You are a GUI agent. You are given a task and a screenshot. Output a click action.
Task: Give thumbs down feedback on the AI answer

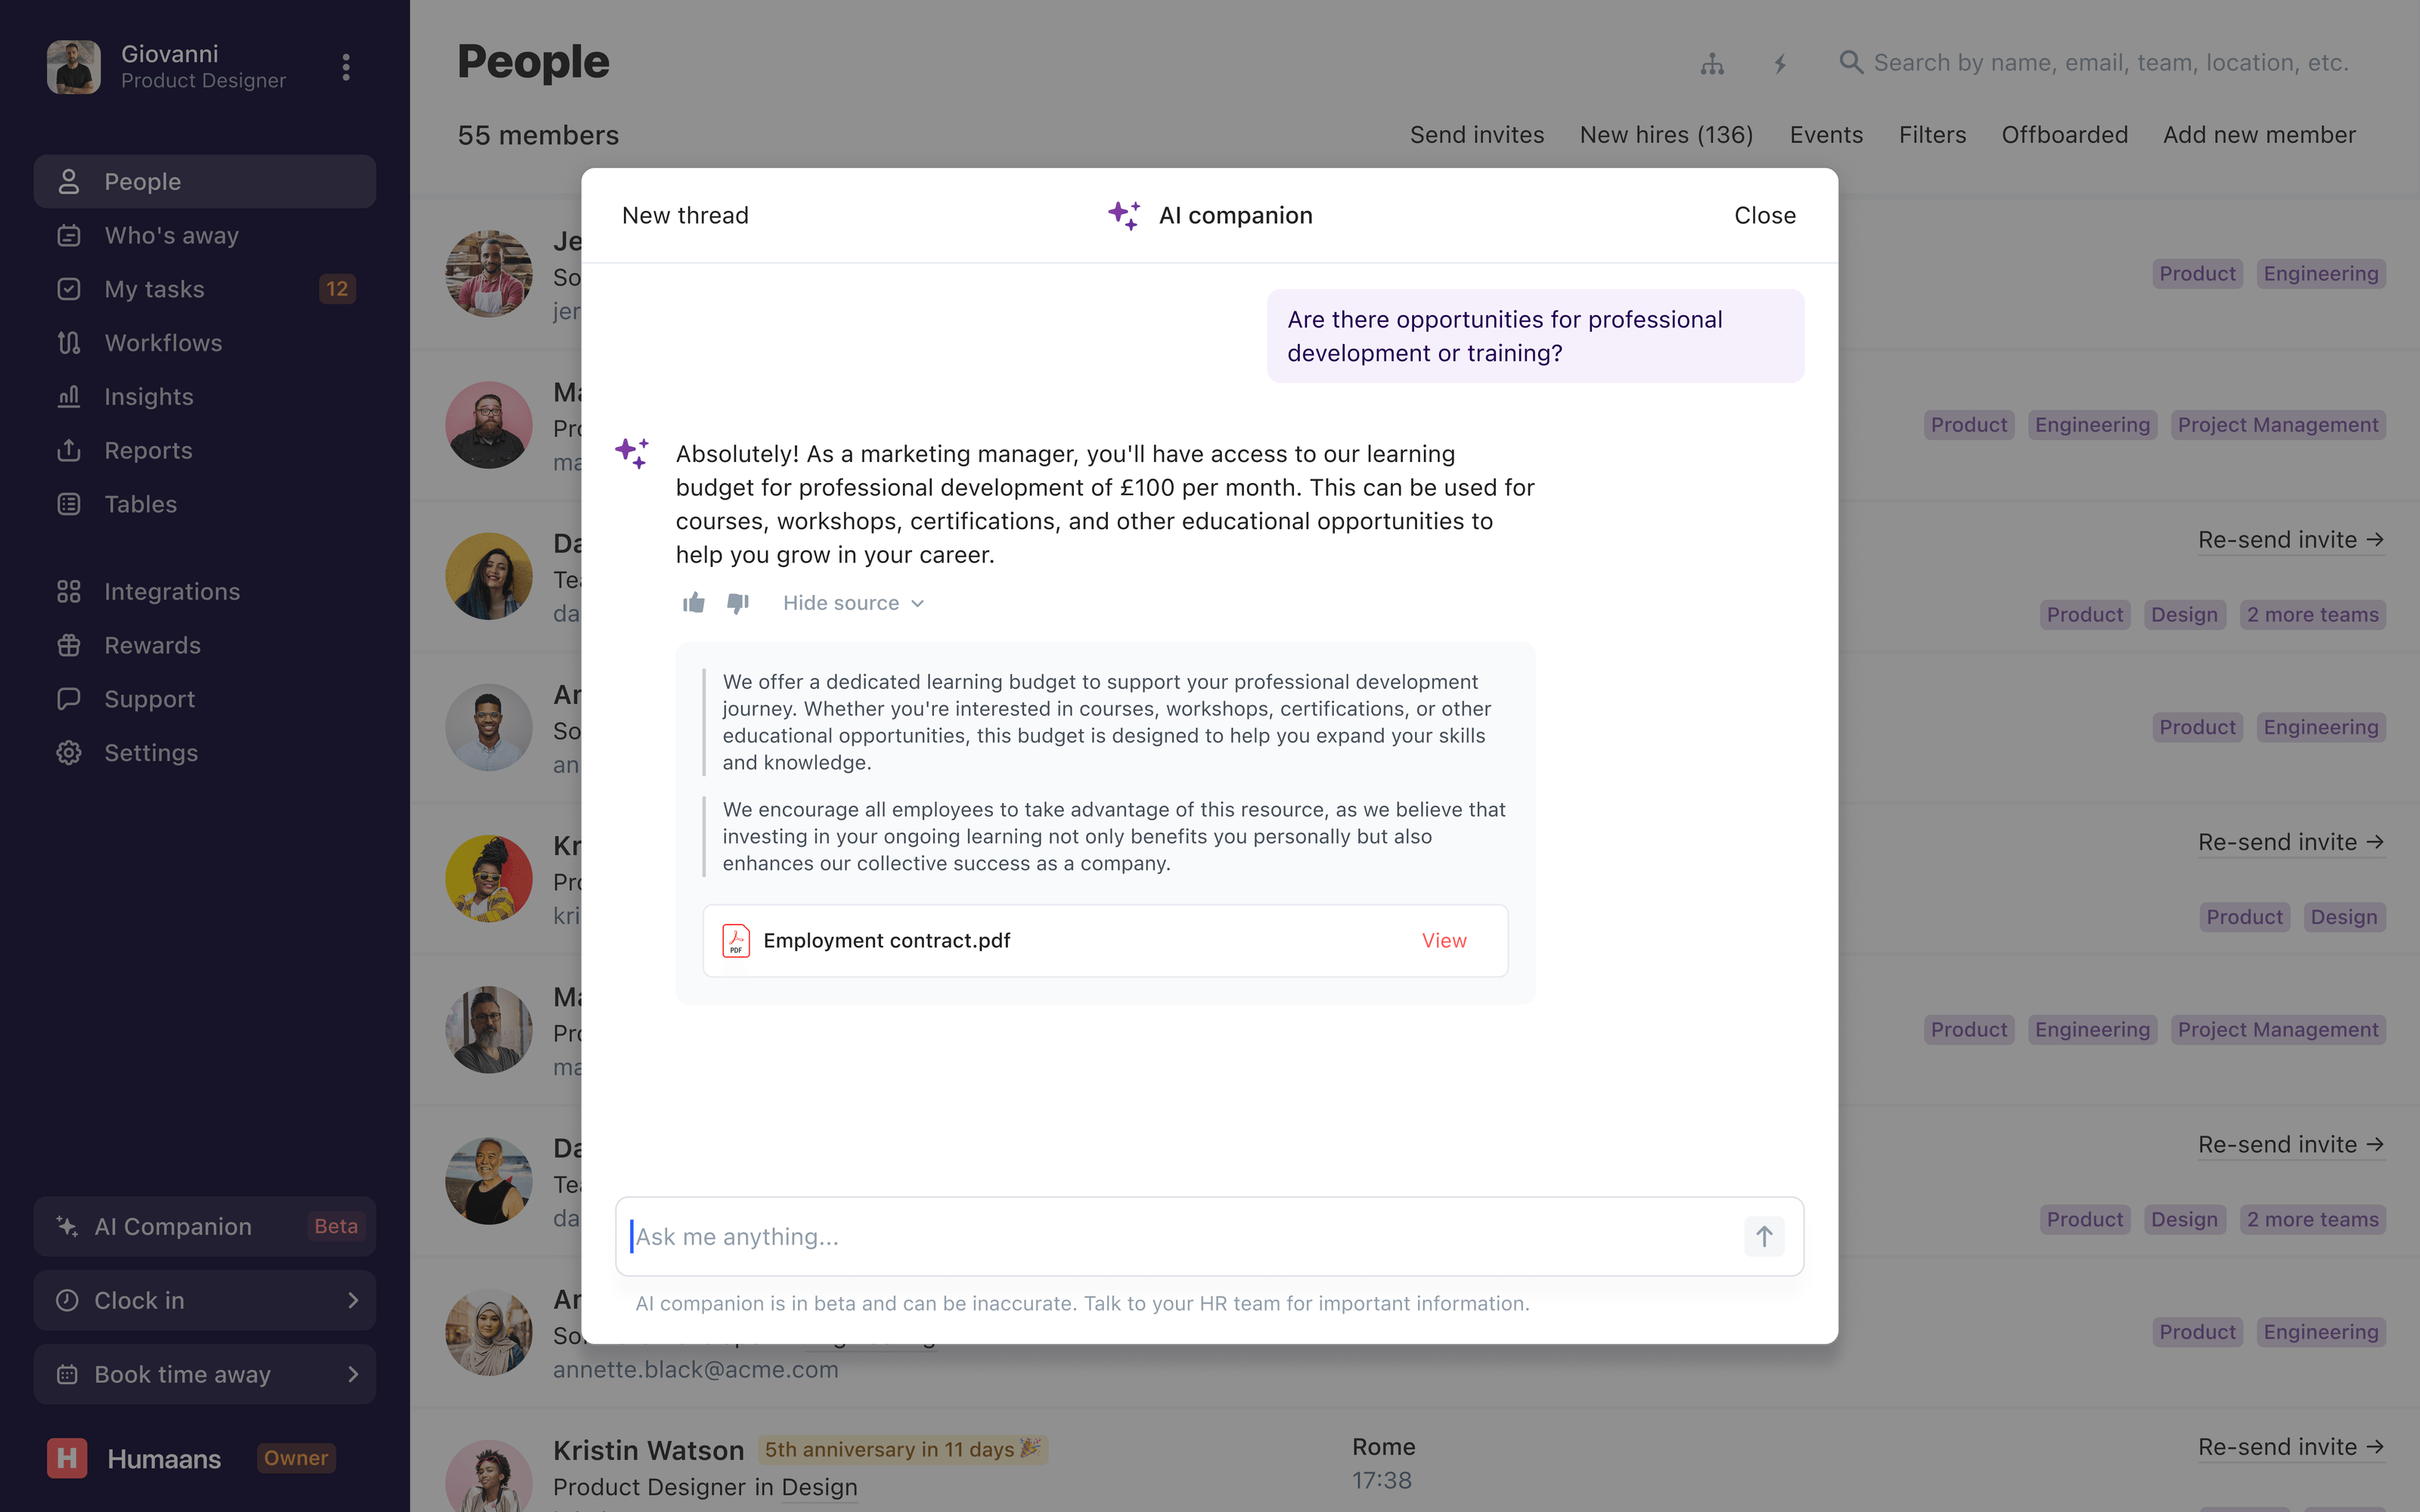738,602
